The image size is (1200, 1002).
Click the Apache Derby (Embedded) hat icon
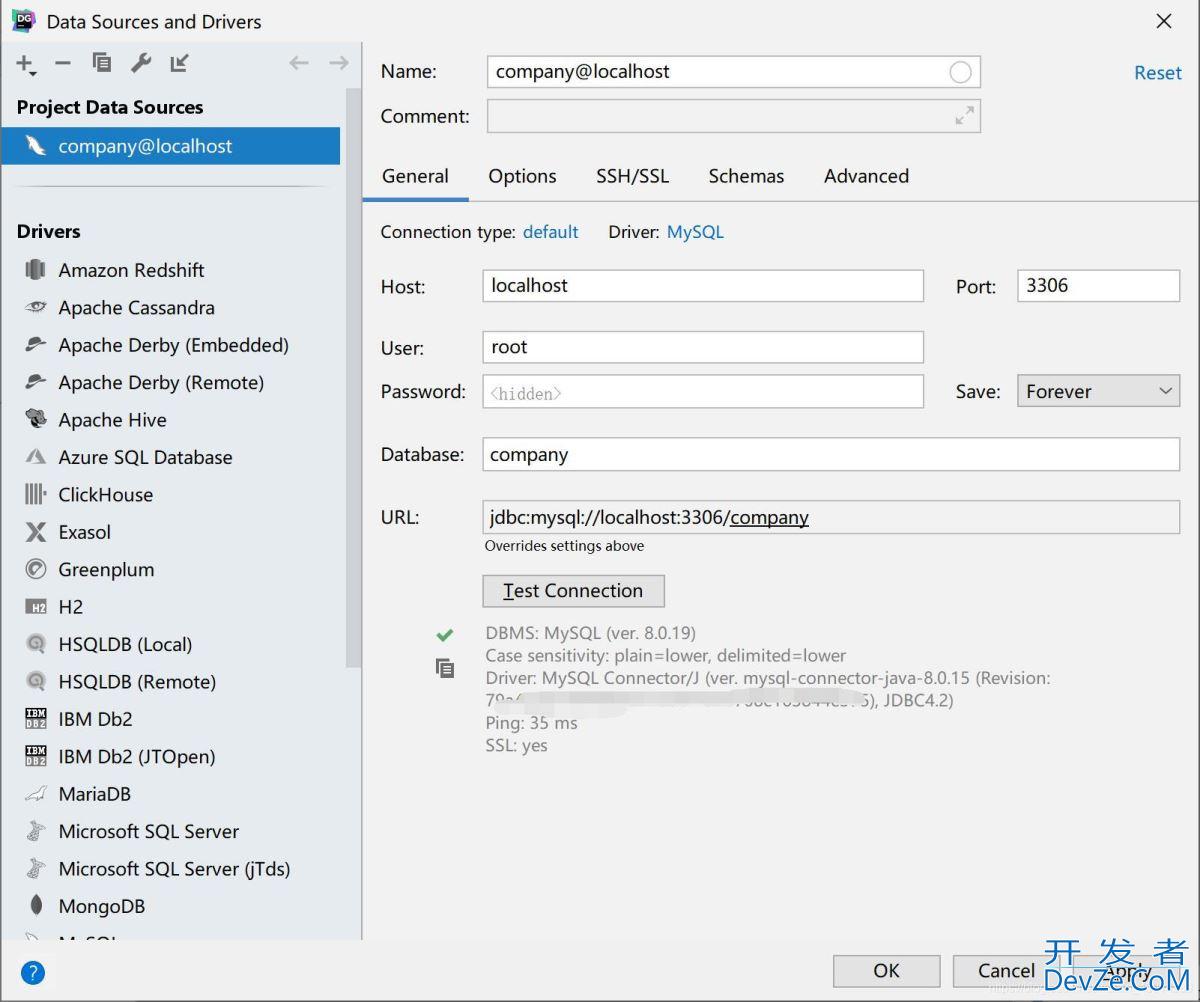(x=36, y=345)
